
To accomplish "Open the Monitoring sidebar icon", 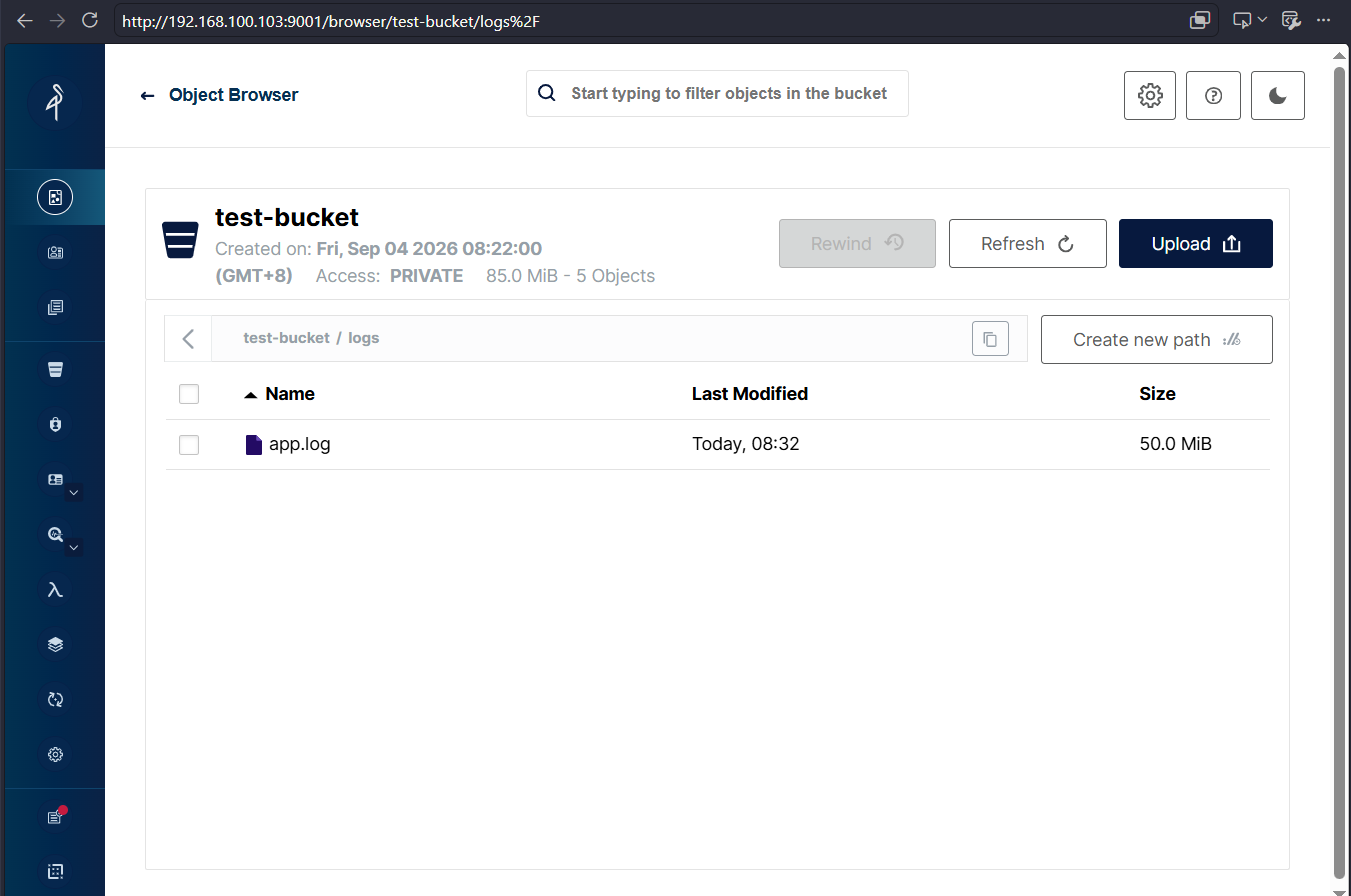I will [x=55, y=535].
